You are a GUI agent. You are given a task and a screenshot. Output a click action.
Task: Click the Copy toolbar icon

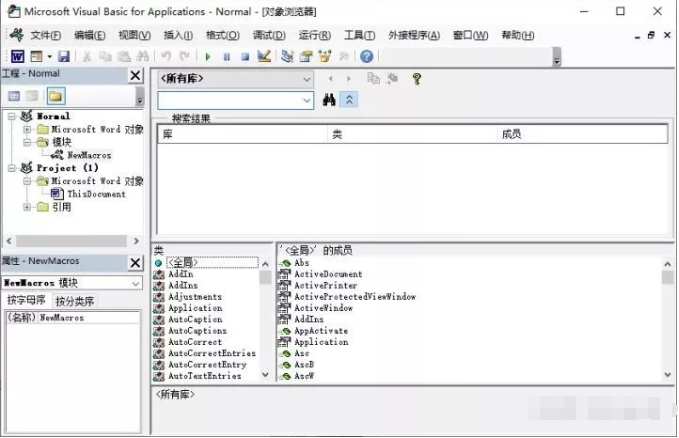(x=105, y=56)
